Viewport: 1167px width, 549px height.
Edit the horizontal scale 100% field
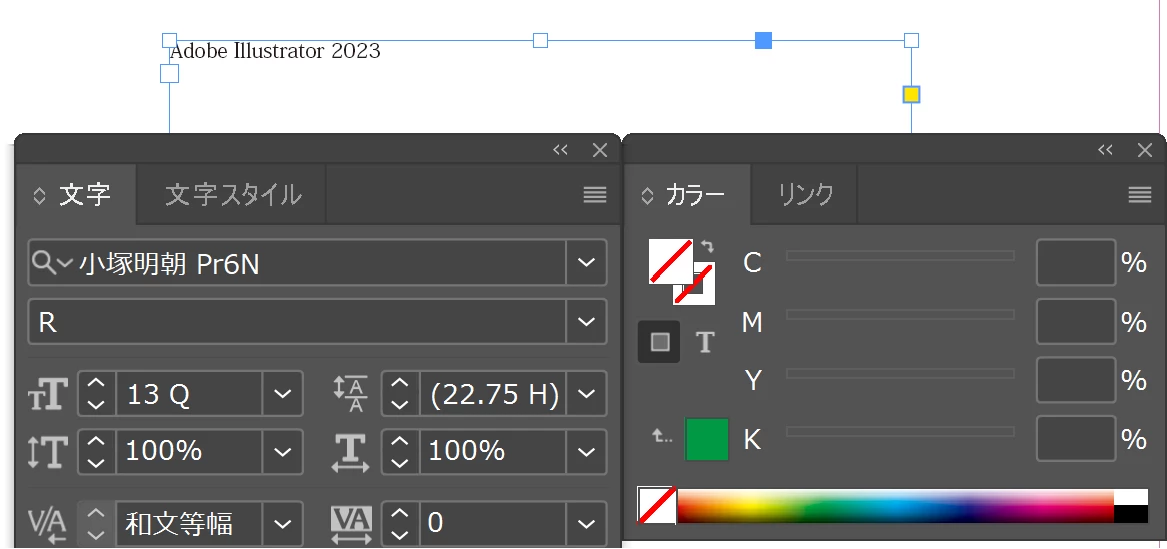click(x=493, y=452)
